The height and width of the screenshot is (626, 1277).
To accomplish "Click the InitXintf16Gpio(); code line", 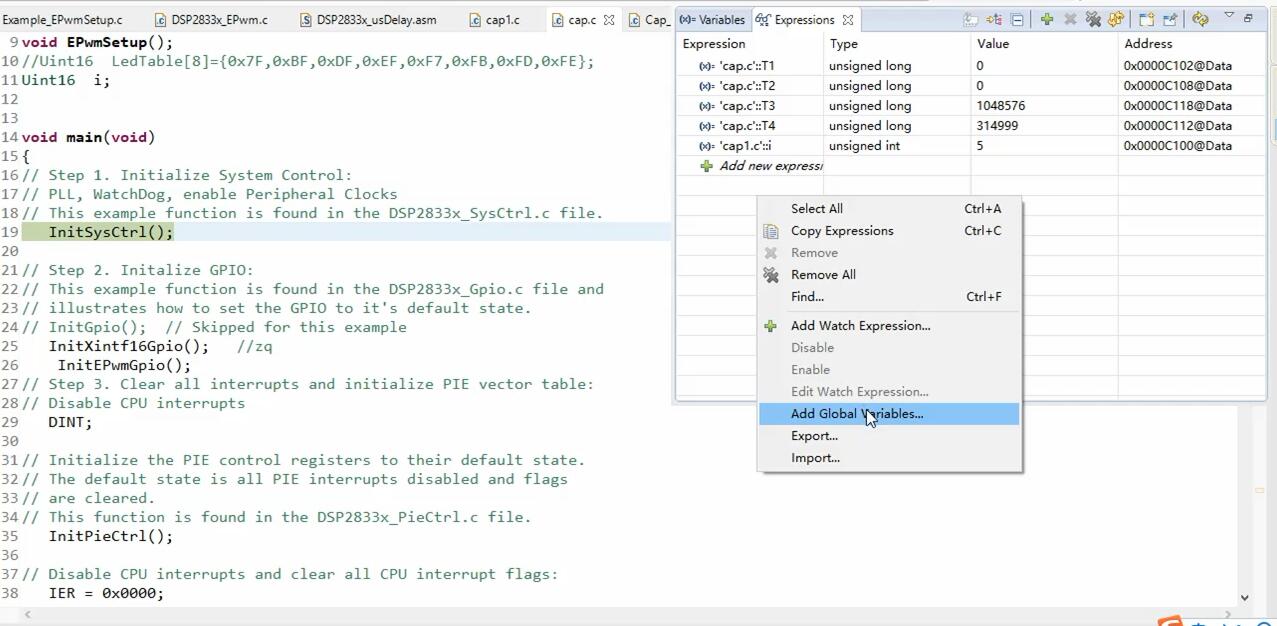I will click(x=129, y=346).
